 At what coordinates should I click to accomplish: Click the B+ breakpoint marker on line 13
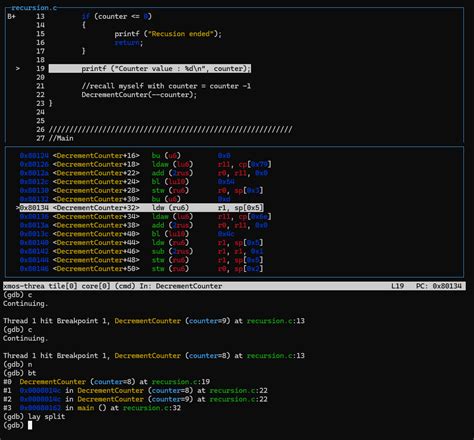coord(11,16)
